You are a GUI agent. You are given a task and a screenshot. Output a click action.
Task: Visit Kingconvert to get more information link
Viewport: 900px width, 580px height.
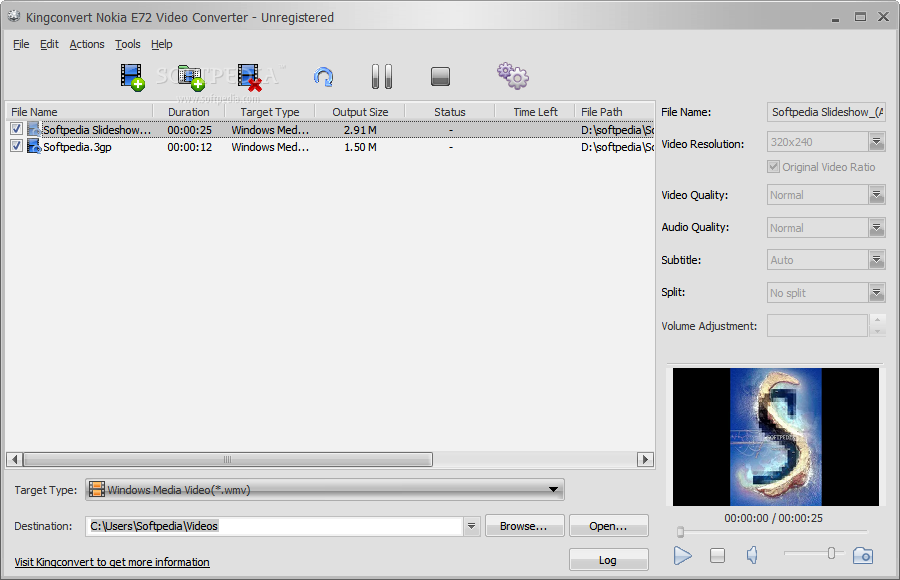(112, 562)
